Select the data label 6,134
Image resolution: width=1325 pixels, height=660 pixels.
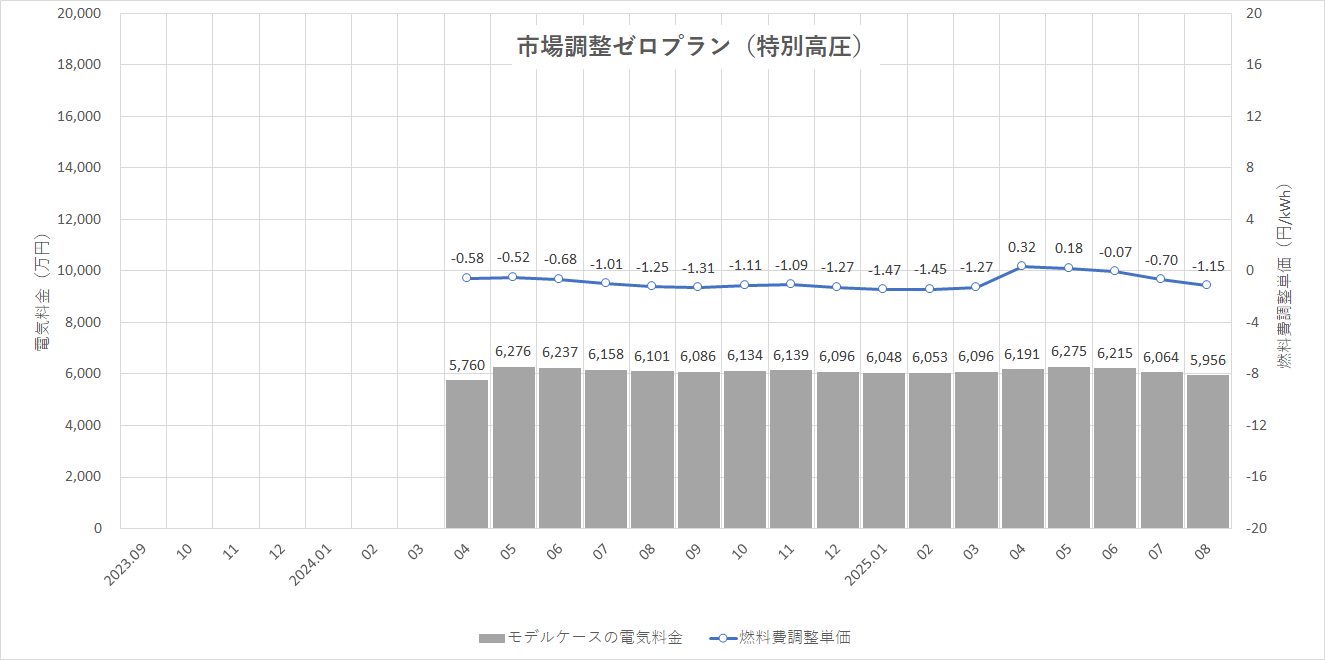pyautogui.click(x=744, y=356)
